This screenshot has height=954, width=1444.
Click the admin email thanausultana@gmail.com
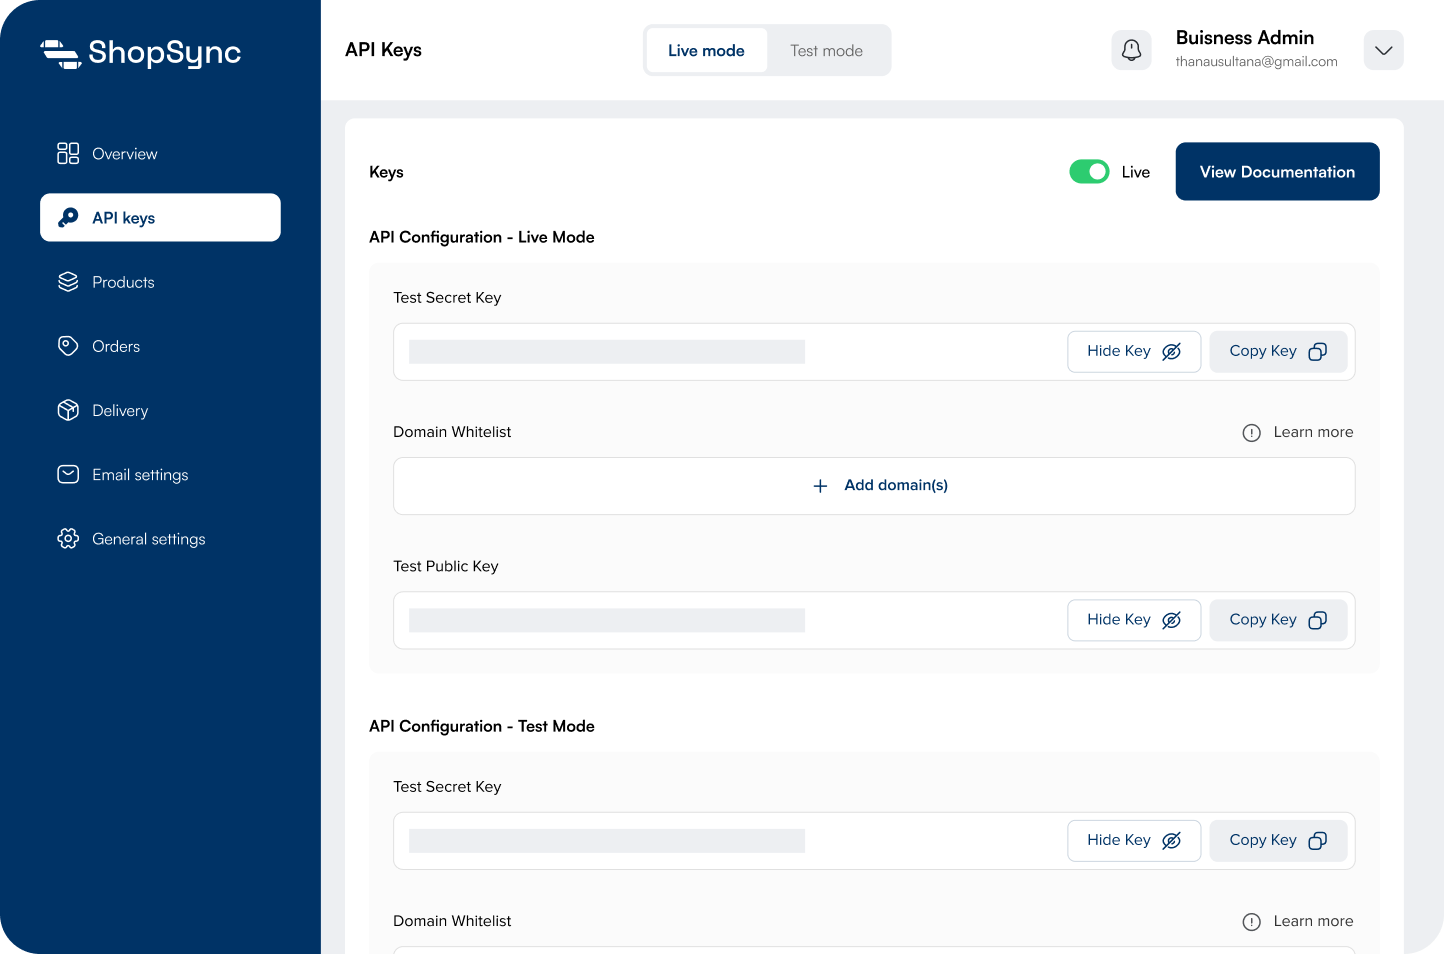tap(1256, 62)
